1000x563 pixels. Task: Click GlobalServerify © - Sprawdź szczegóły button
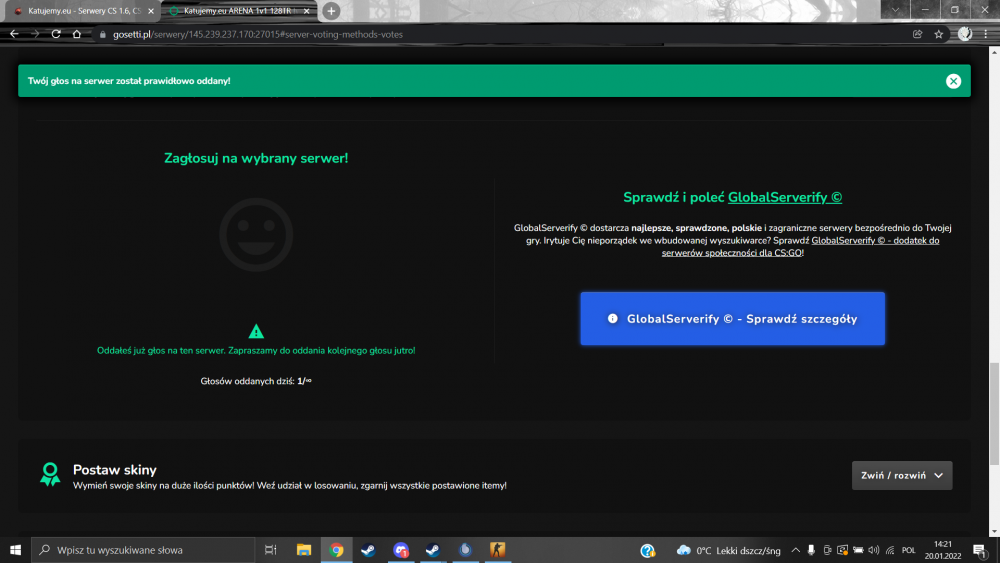click(x=732, y=319)
